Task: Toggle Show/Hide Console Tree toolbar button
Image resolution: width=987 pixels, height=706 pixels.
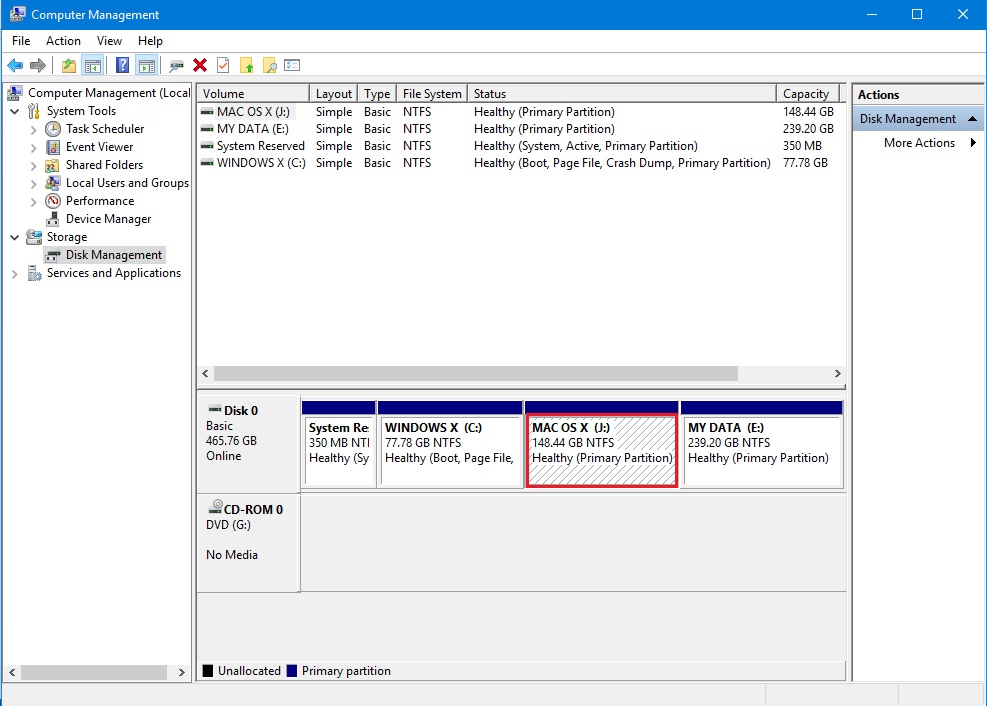Action: click(x=92, y=66)
